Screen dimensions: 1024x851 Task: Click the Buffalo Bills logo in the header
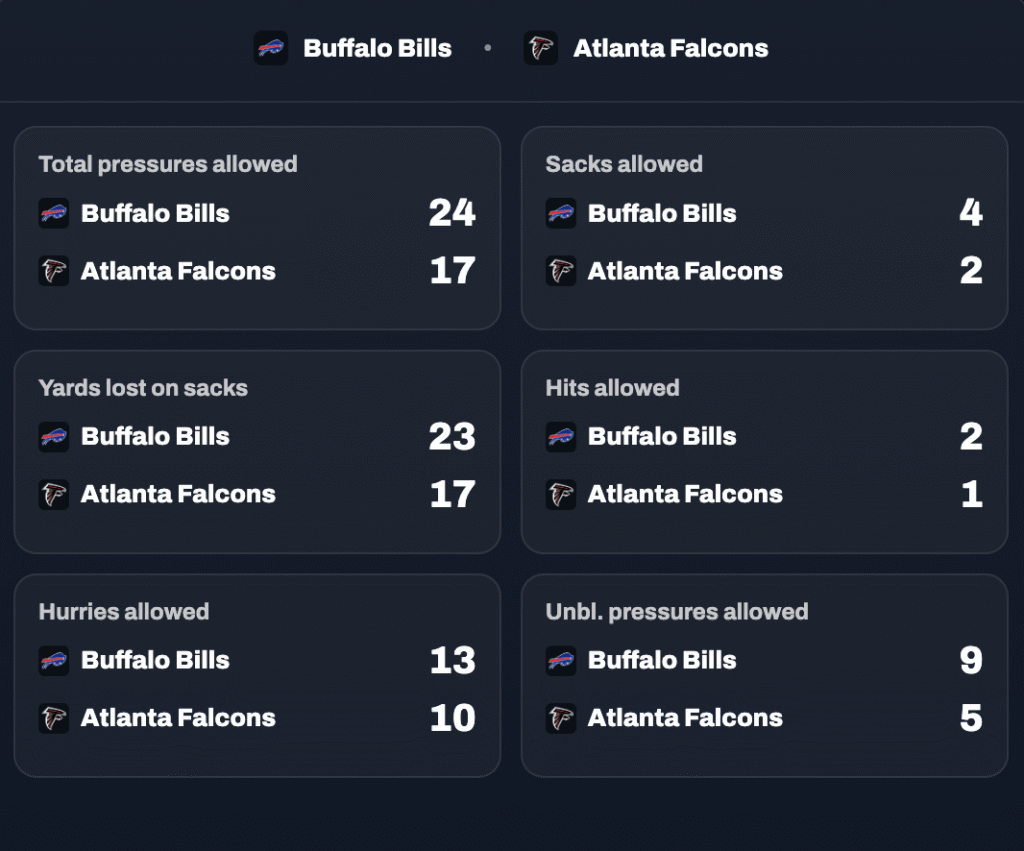point(271,48)
